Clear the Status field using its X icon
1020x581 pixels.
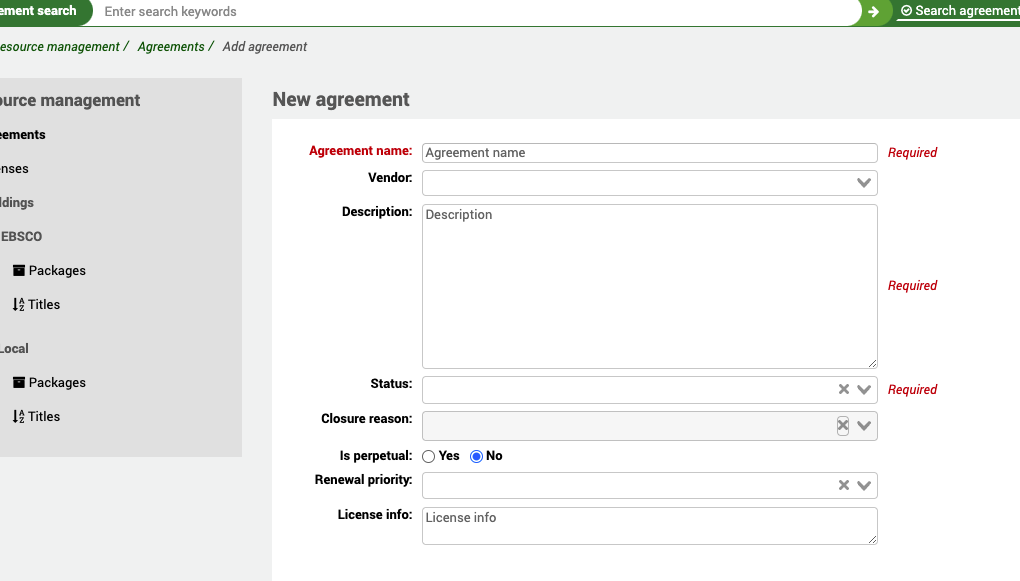tap(843, 389)
